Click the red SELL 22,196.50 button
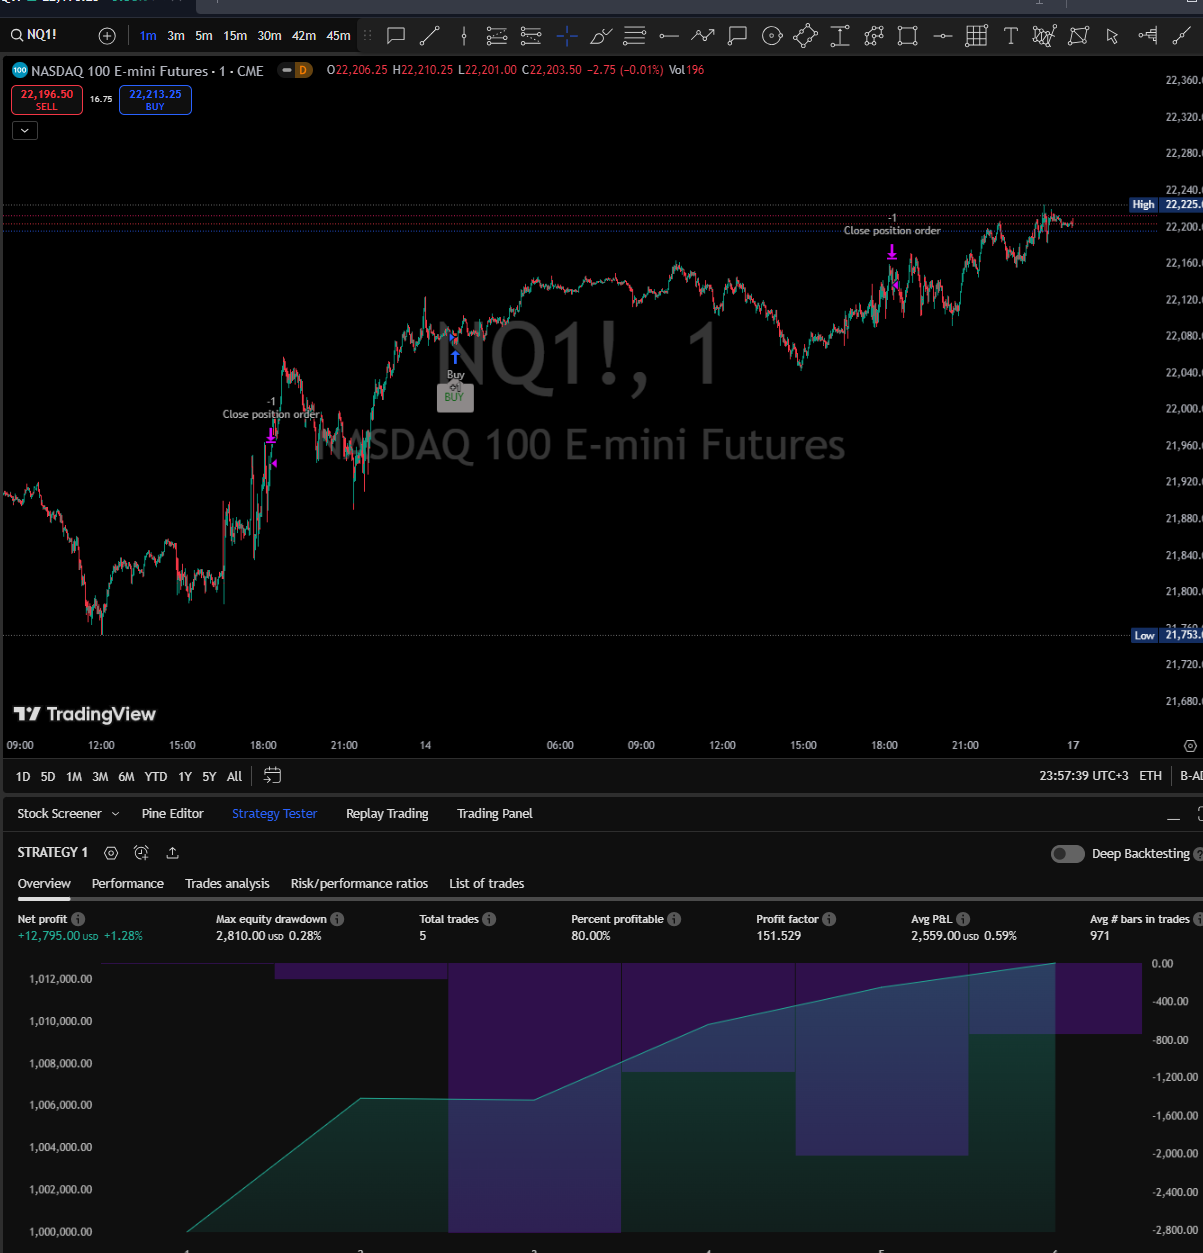Image resolution: width=1203 pixels, height=1253 pixels. (47, 100)
